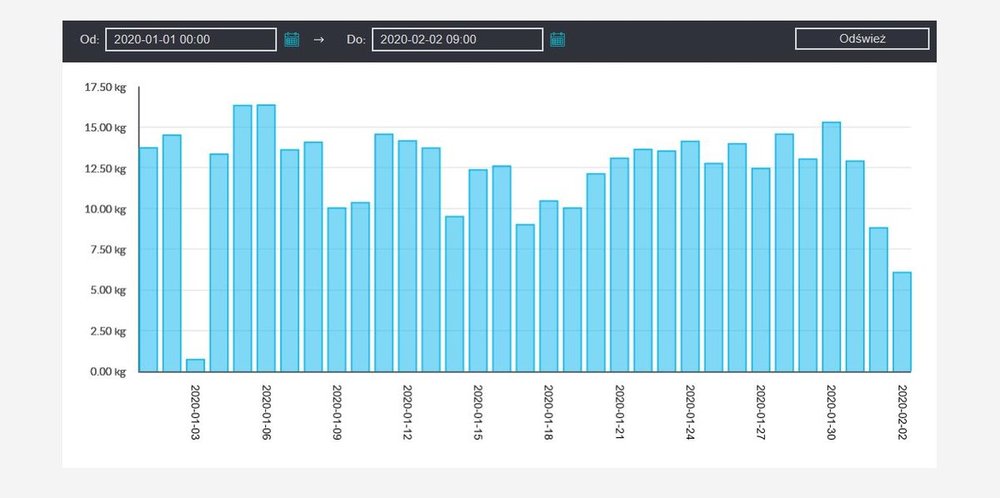1000x498 pixels.
Task: Open the calendar picker for the Do date
Action: [558, 39]
